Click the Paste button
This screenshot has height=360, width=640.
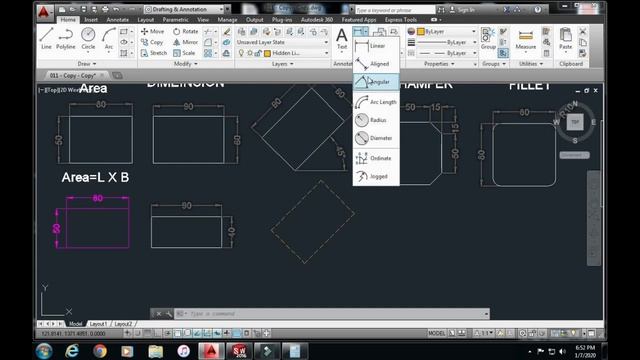(565, 39)
